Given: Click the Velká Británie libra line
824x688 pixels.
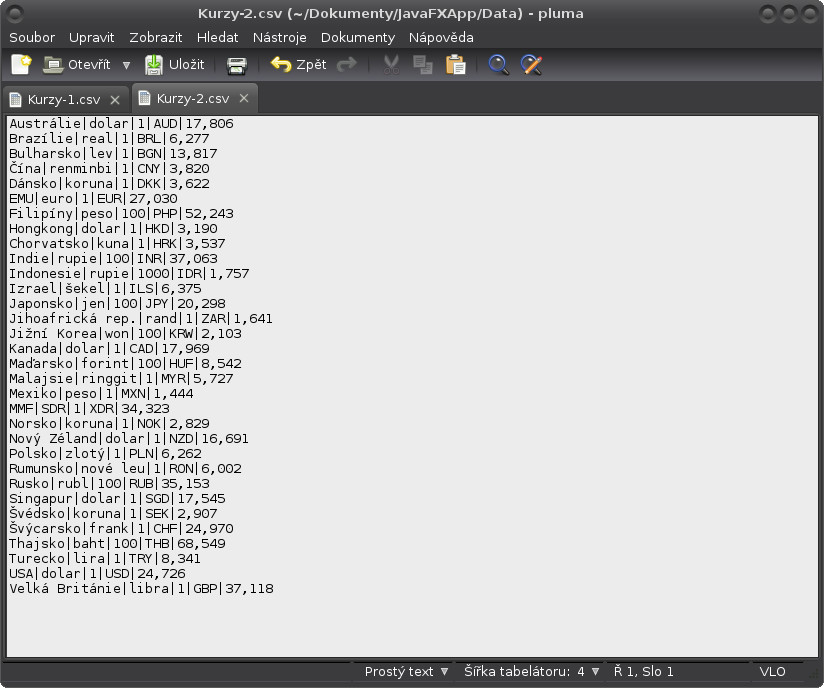Looking at the screenshot, I should click(x=141, y=589).
